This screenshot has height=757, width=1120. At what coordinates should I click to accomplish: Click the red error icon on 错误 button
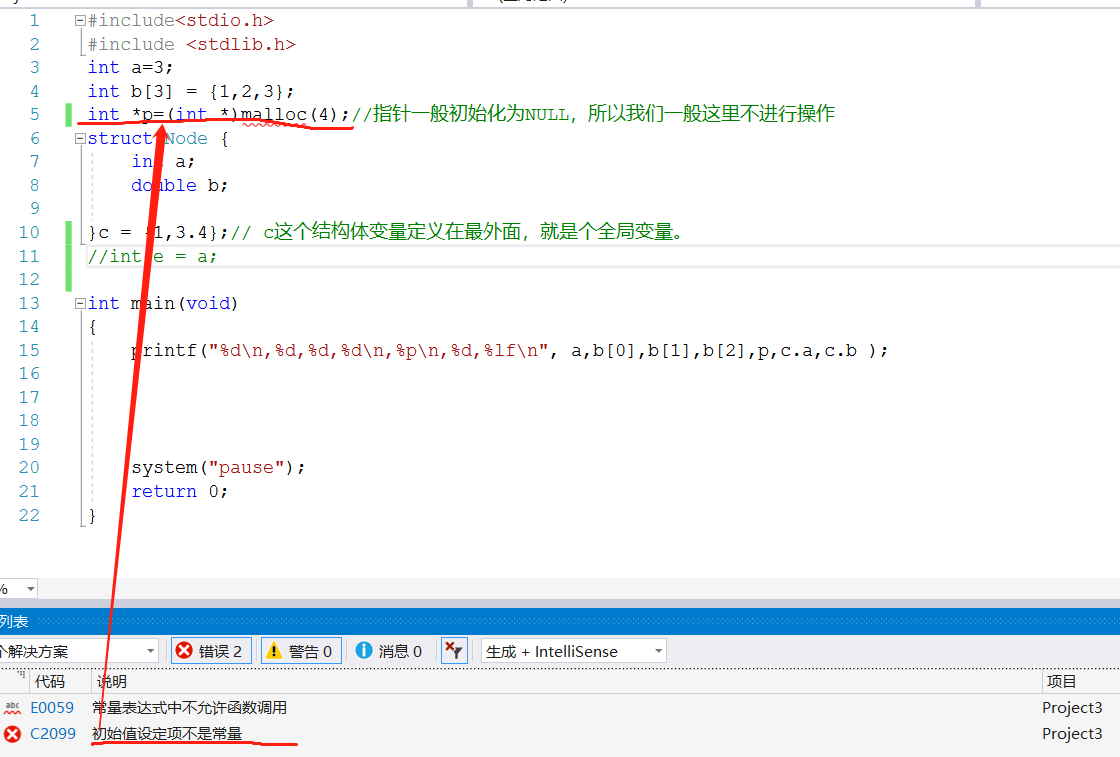click(x=184, y=651)
